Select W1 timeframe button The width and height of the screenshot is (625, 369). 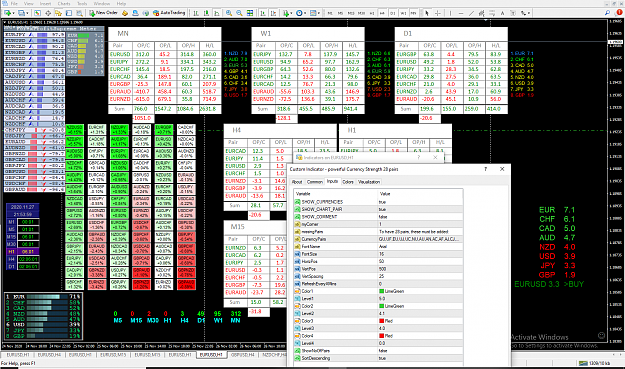(x=403, y=13)
